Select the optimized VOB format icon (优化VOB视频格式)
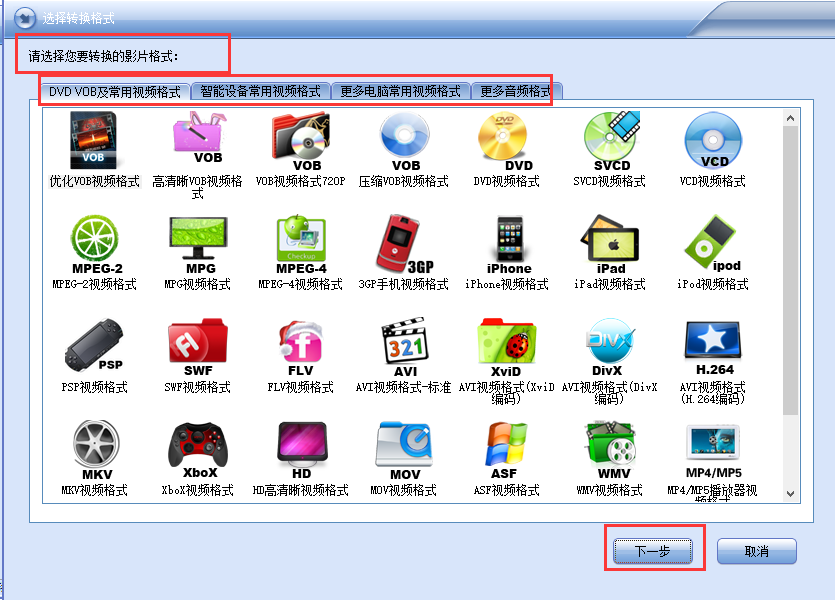Viewport: 835px width, 600px height. [x=94, y=141]
